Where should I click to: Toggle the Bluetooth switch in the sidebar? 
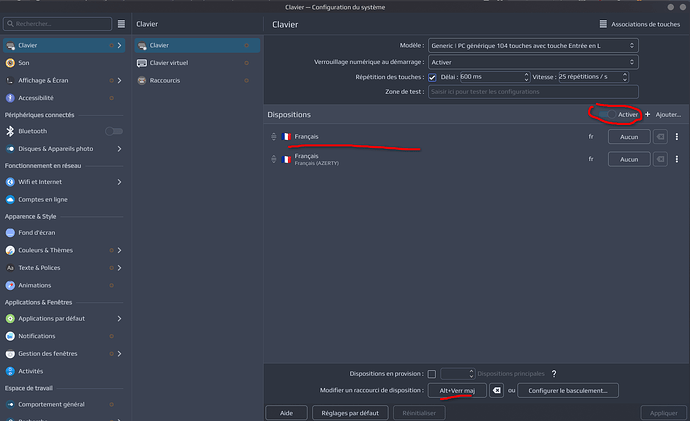coord(114,131)
